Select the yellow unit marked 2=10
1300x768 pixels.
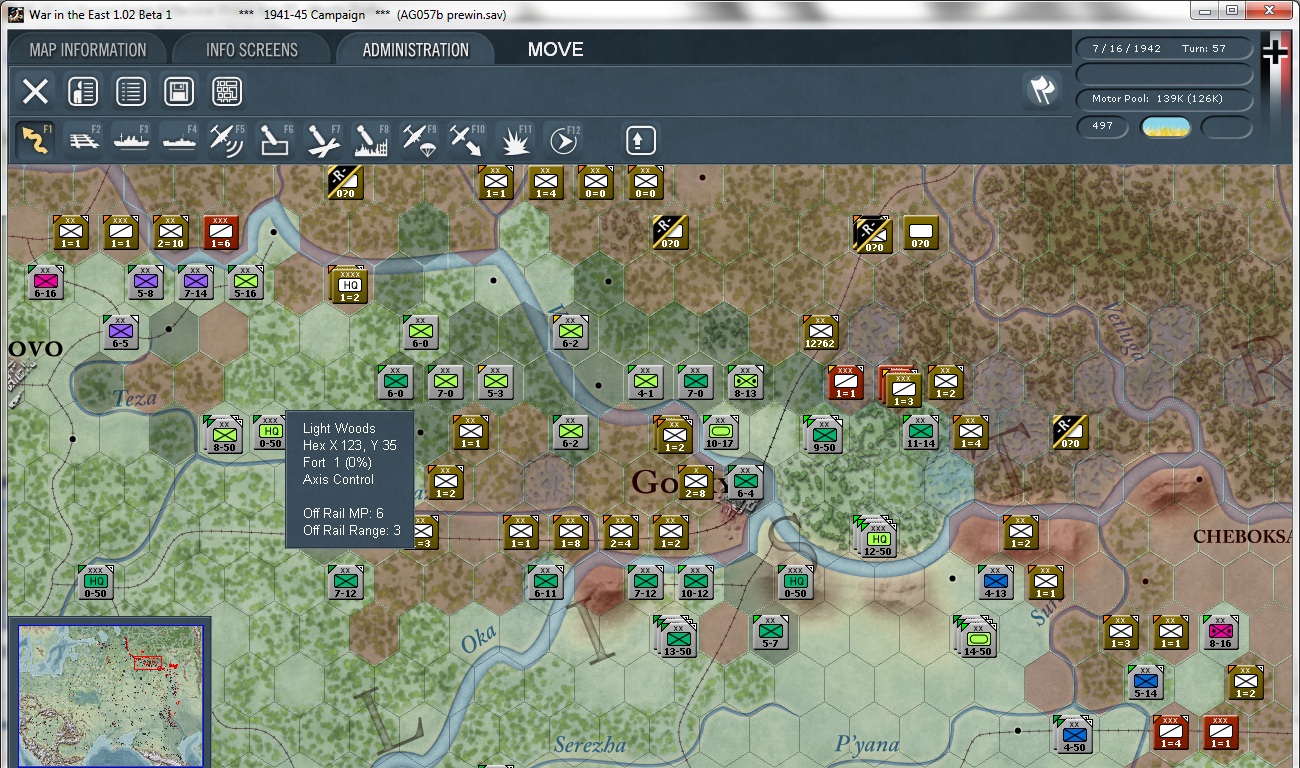170,233
